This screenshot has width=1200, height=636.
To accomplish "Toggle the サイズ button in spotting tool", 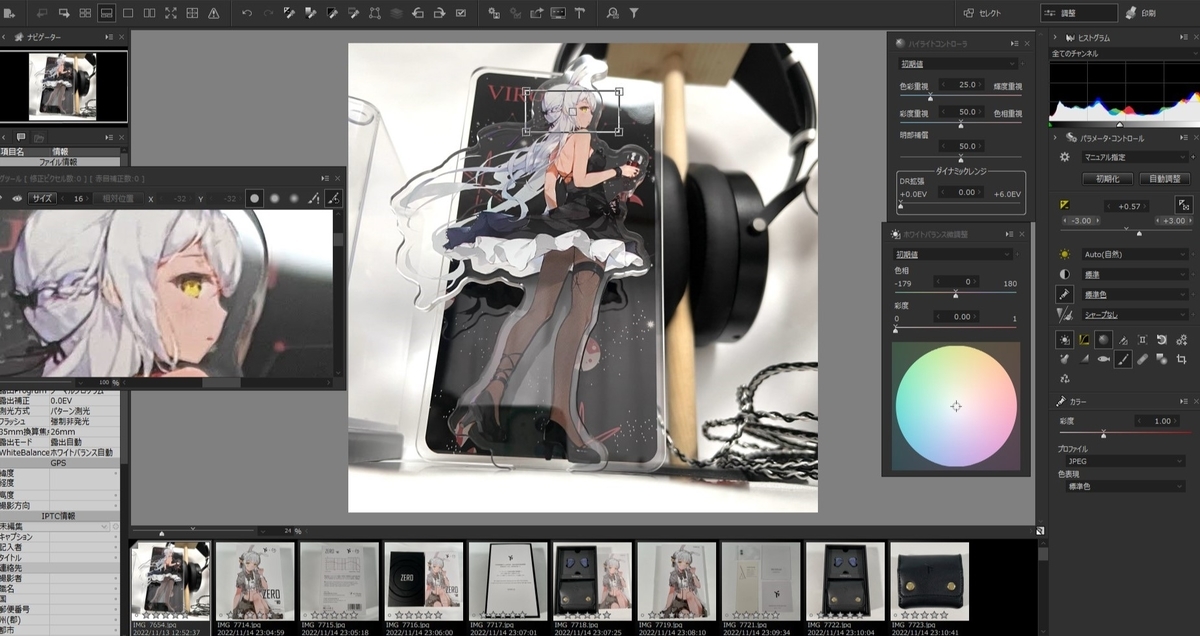I will (x=42, y=198).
